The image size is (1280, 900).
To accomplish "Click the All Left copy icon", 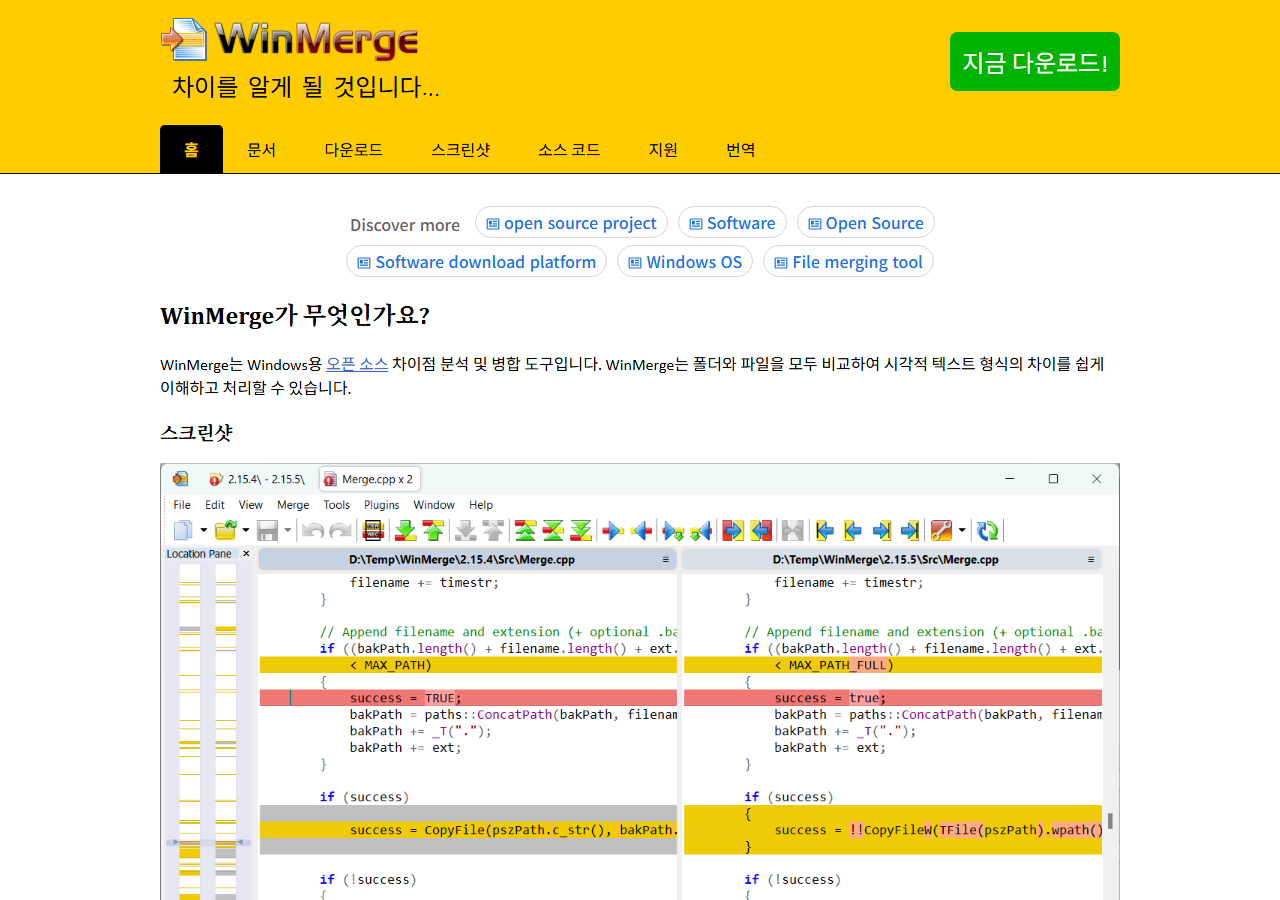I will pos(761,530).
